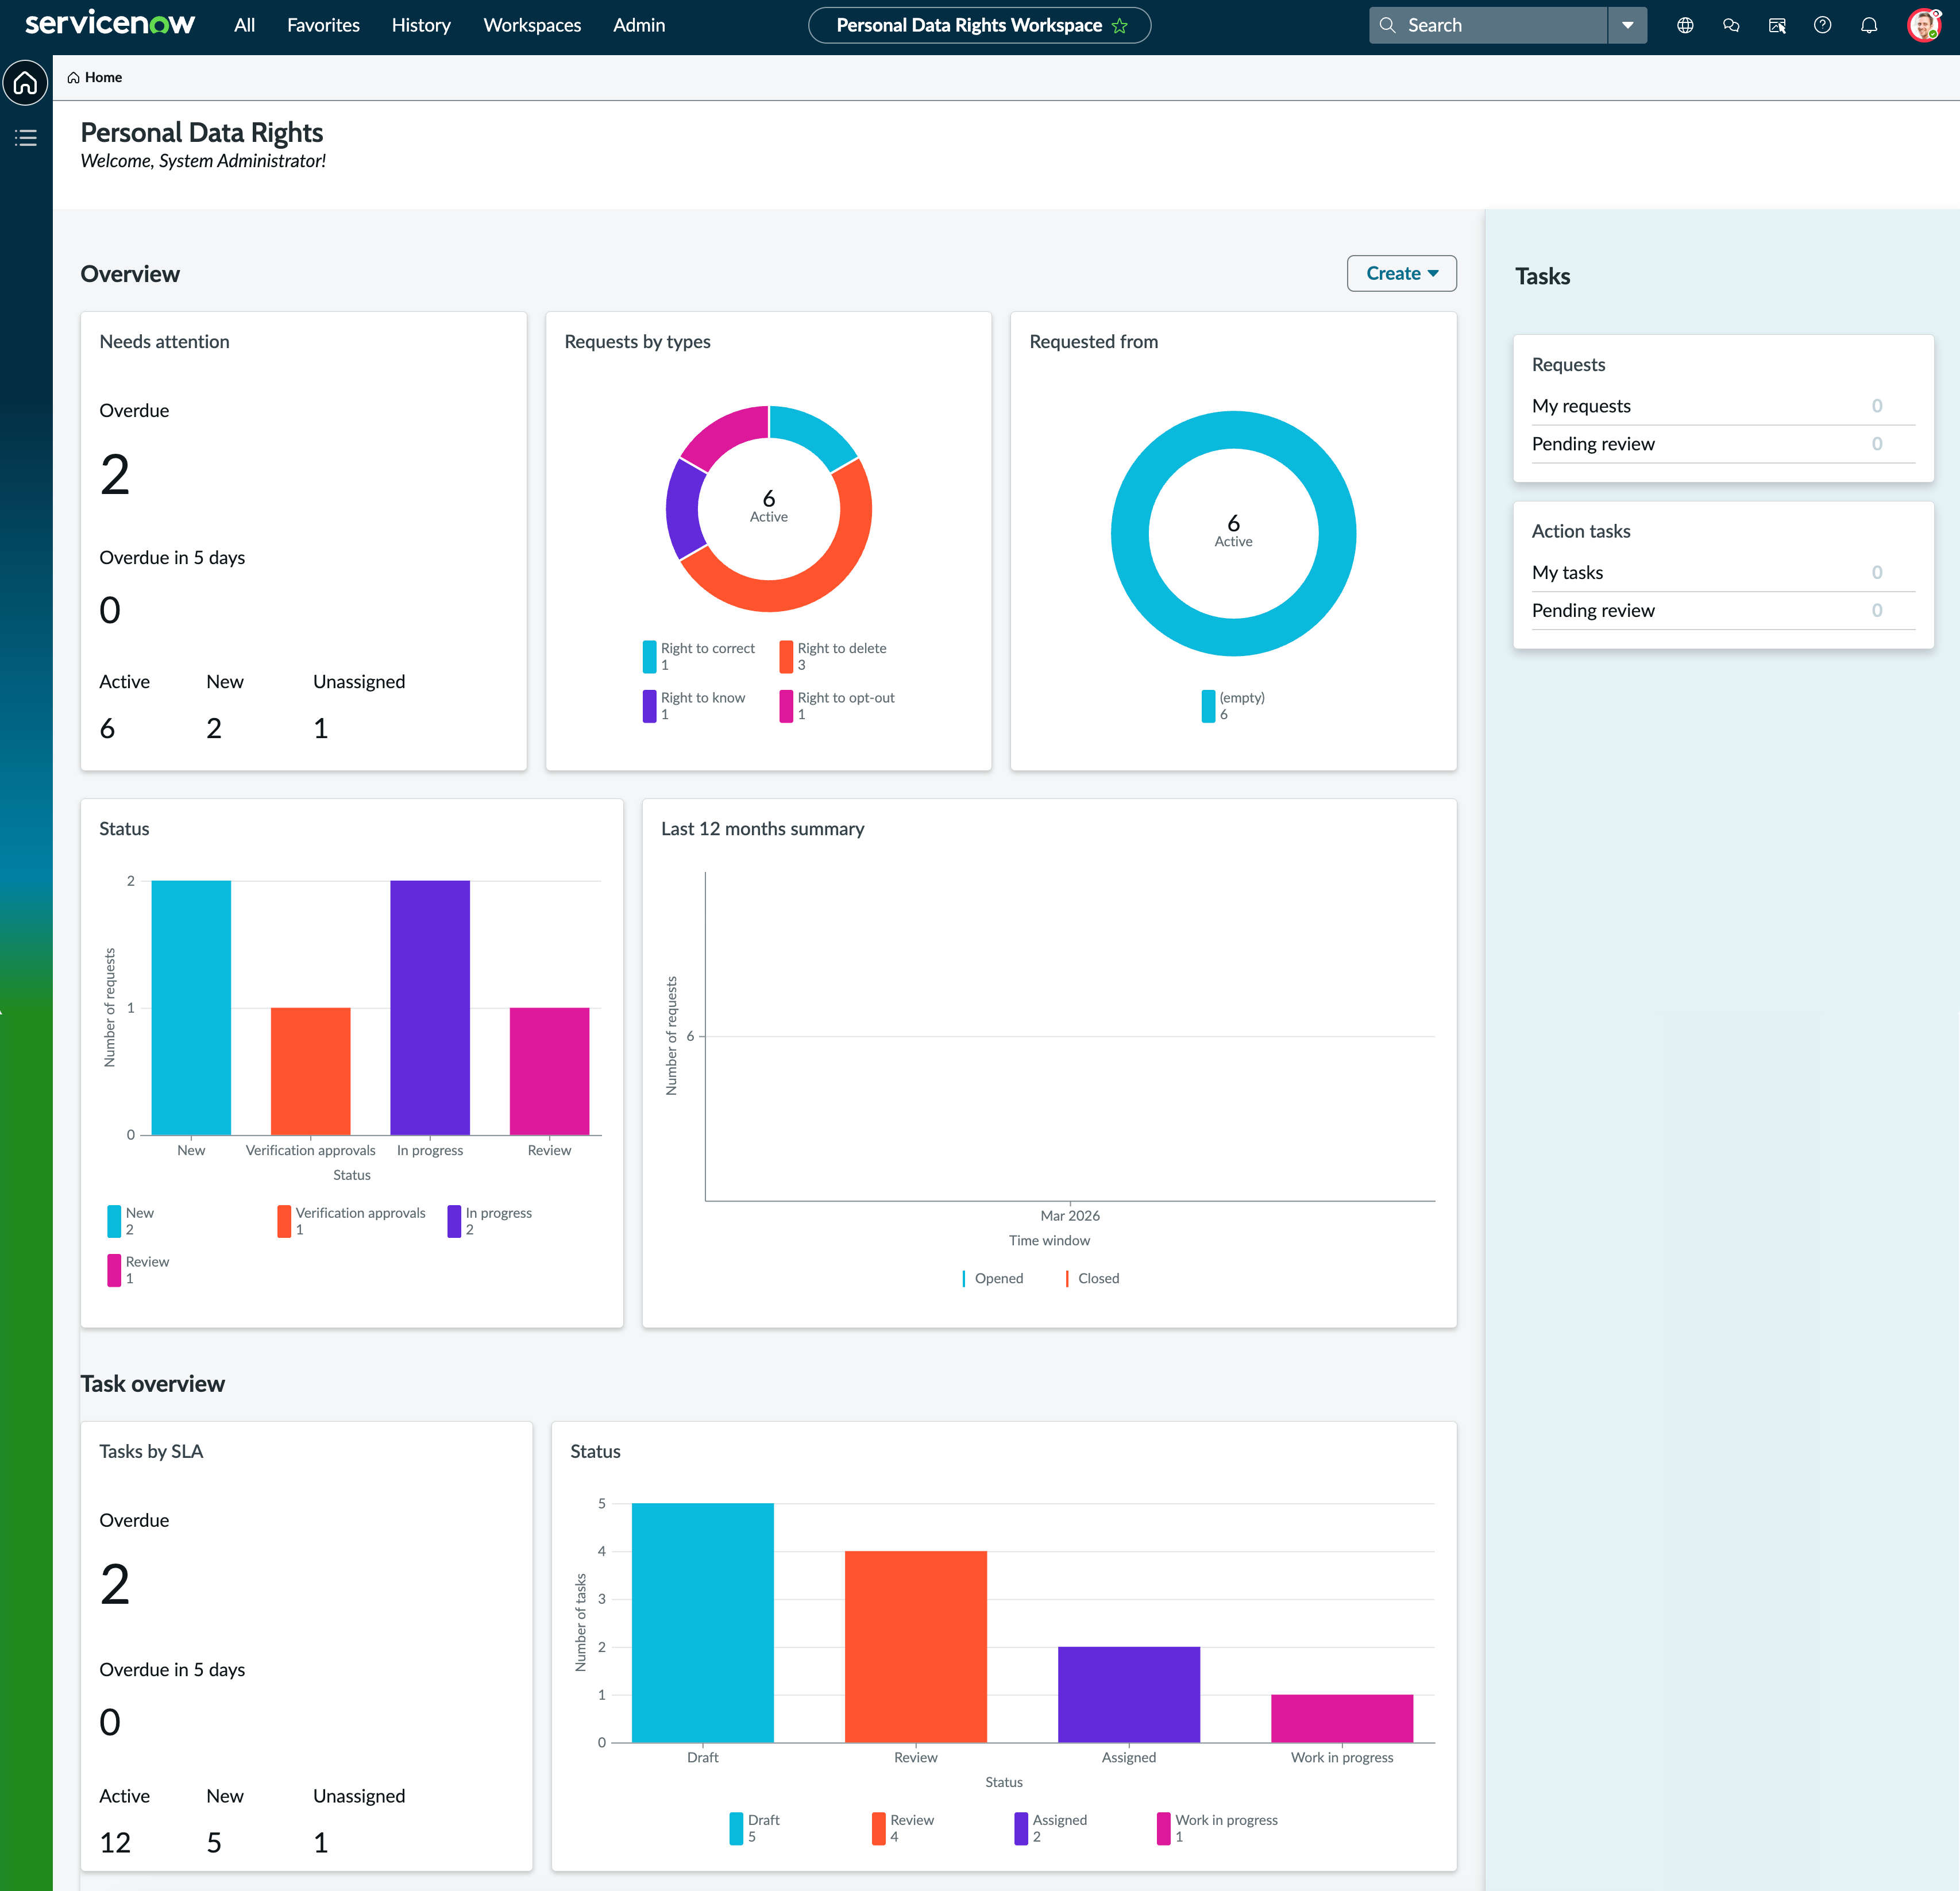Open the globe scope selector icon
Screen dimensions: 1960x1891
tap(1685, 25)
